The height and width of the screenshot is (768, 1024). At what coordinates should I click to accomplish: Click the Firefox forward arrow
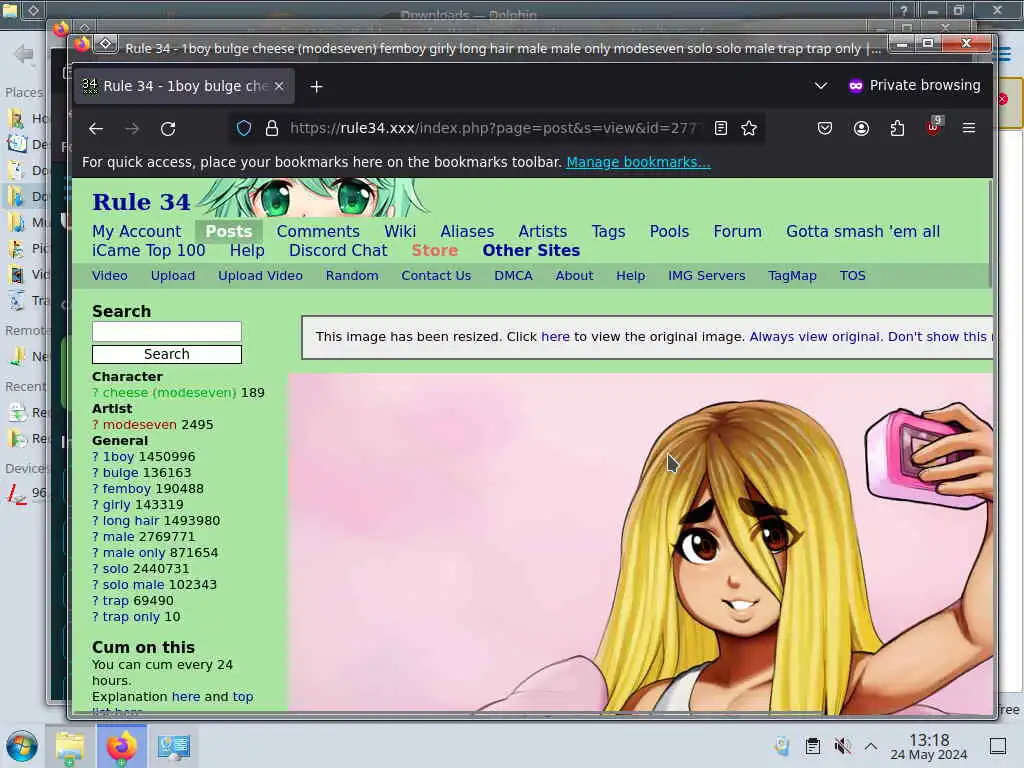132,129
